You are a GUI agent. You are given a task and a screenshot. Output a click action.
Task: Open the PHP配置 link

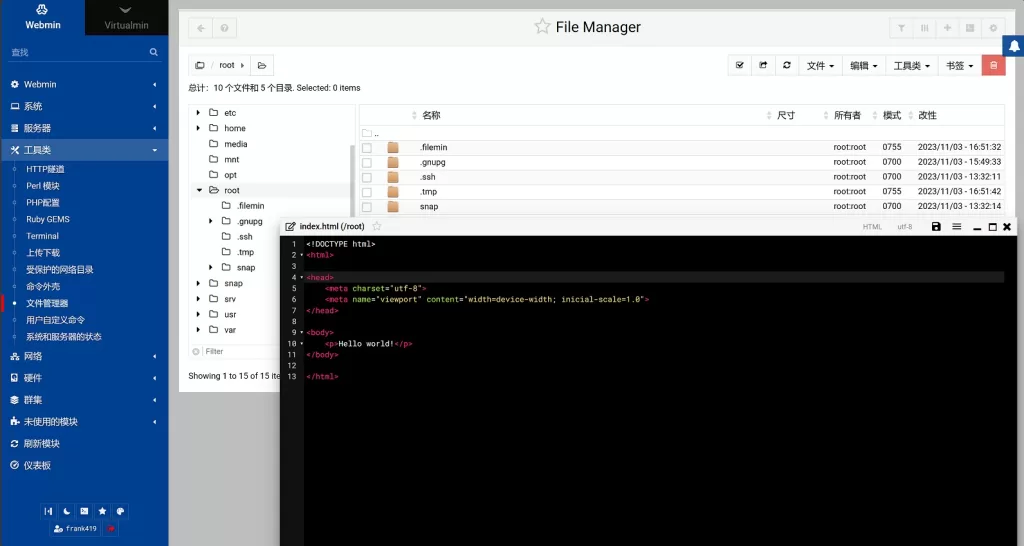click(x=43, y=202)
